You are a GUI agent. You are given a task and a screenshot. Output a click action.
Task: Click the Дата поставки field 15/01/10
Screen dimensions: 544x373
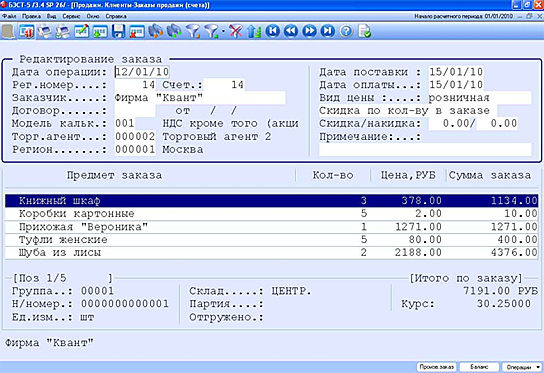click(456, 72)
